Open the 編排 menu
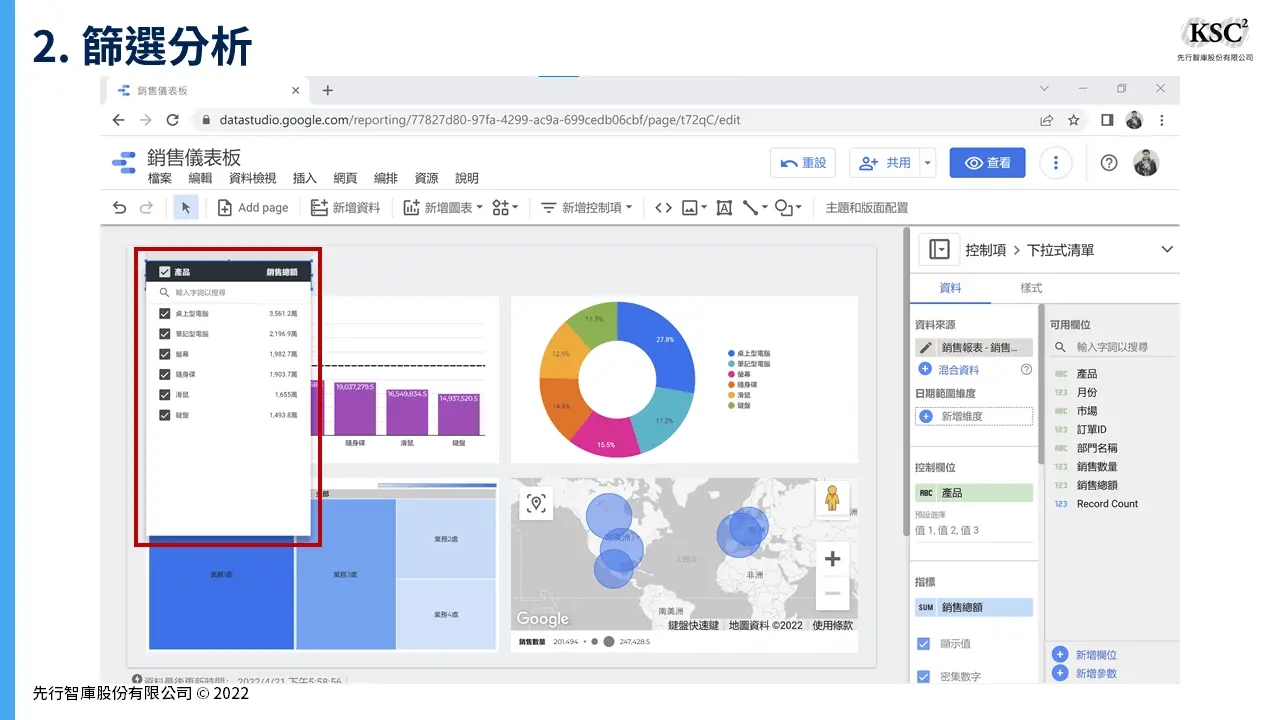This screenshot has width=1280, height=720. (x=386, y=178)
